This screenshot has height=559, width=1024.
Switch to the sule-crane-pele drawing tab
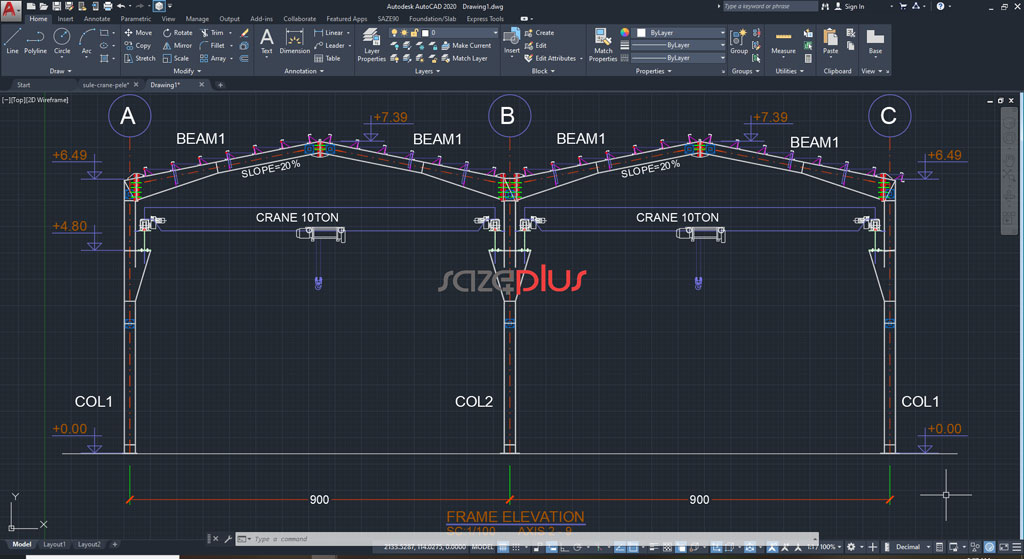coord(106,85)
